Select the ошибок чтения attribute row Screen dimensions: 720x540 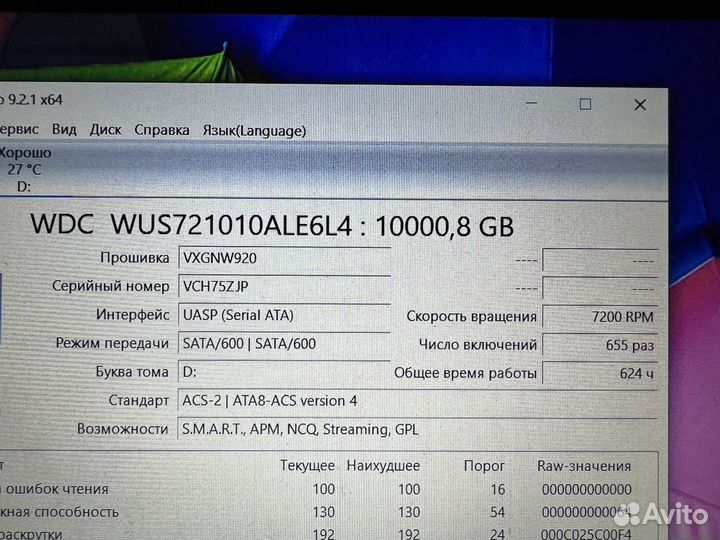[328, 489]
